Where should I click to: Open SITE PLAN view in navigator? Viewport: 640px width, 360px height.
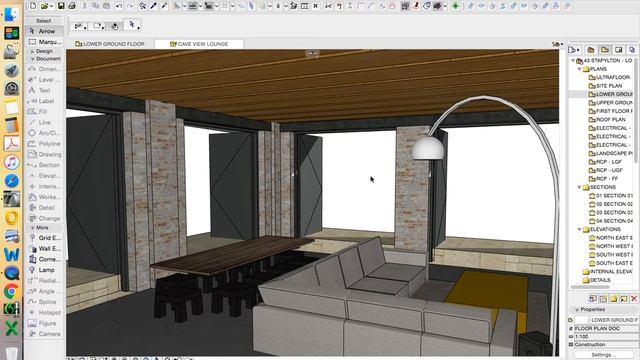(x=609, y=86)
